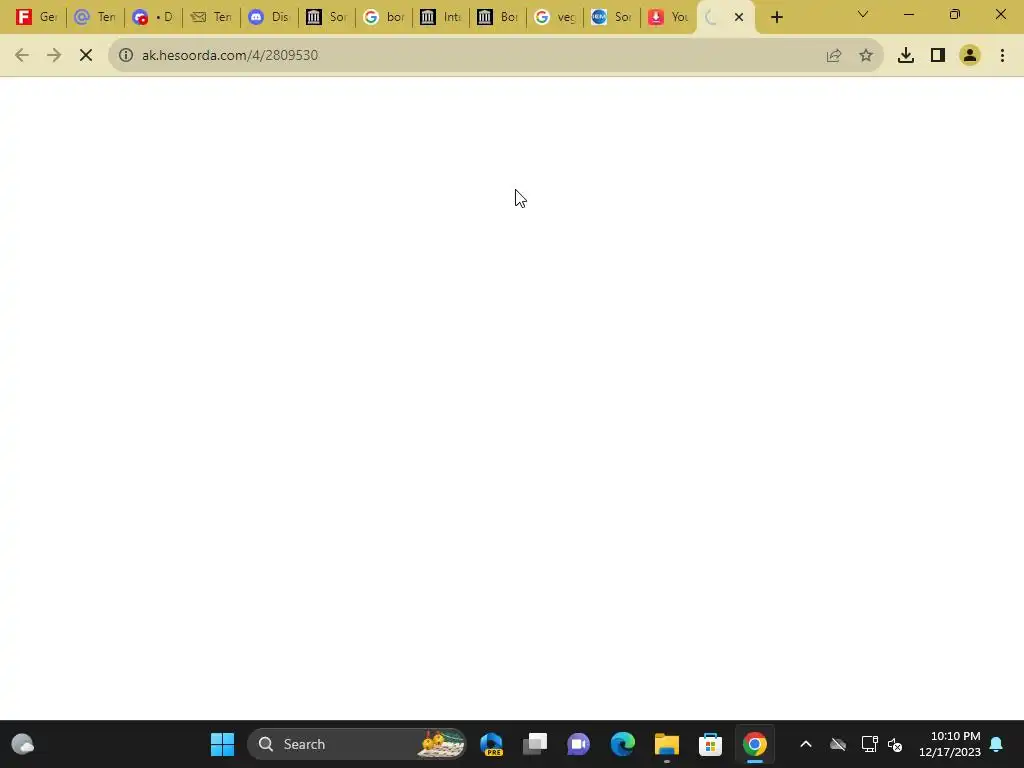1024x768 pixels.
Task: Show hidden system tray icons
Action: pos(806,744)
